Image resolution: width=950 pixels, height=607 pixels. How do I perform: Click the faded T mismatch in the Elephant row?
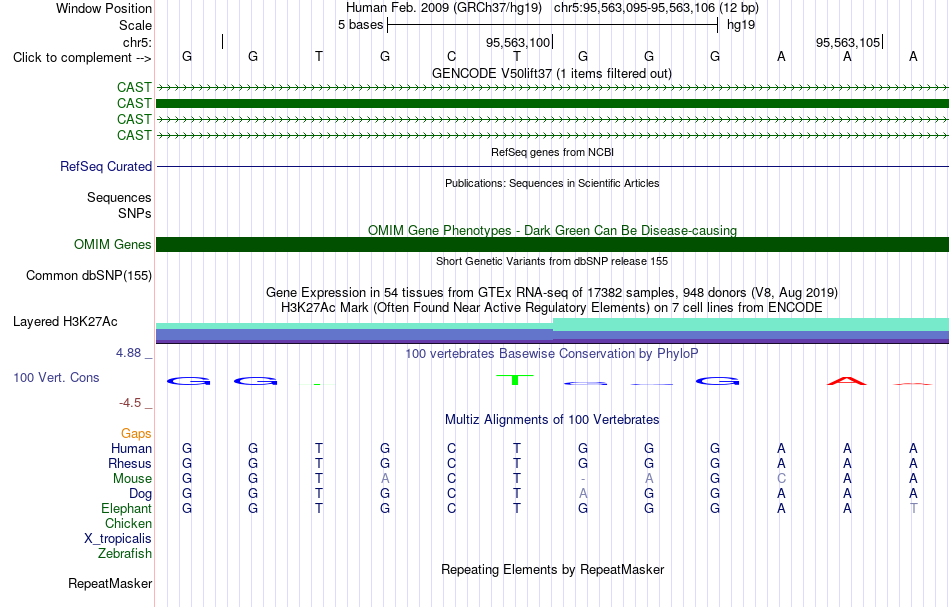pyautogui.click(x=913, y=508)
